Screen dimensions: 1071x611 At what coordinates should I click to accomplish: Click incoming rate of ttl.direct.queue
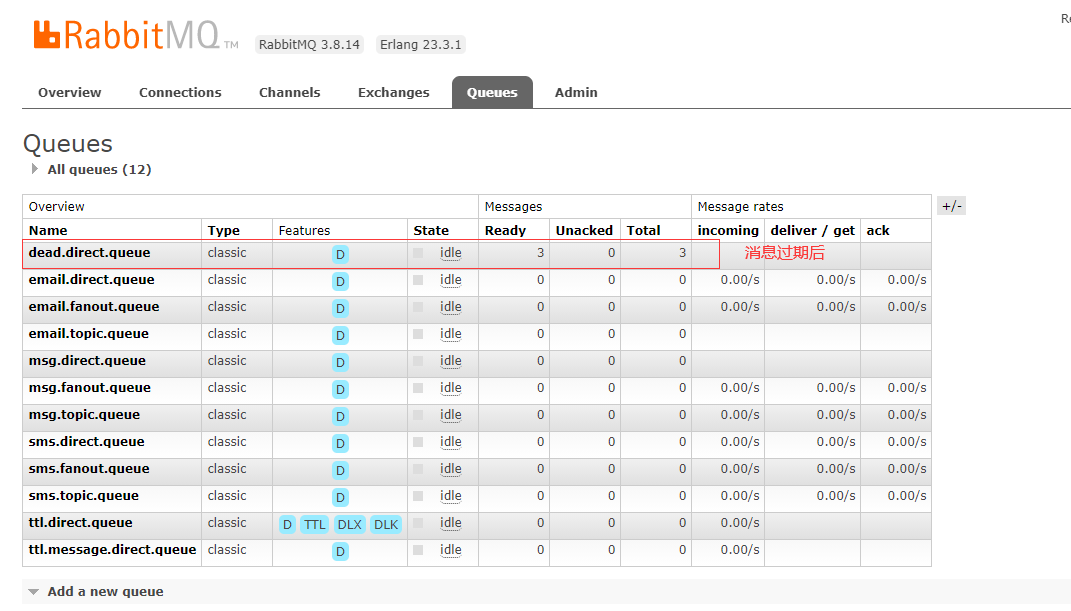[740, 523]
